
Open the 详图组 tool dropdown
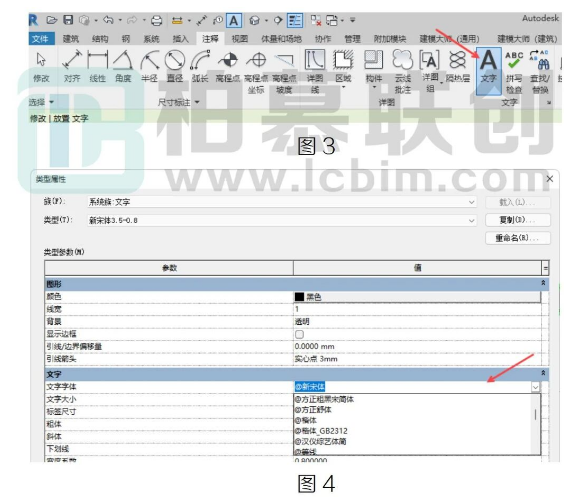tap(441, 83)
